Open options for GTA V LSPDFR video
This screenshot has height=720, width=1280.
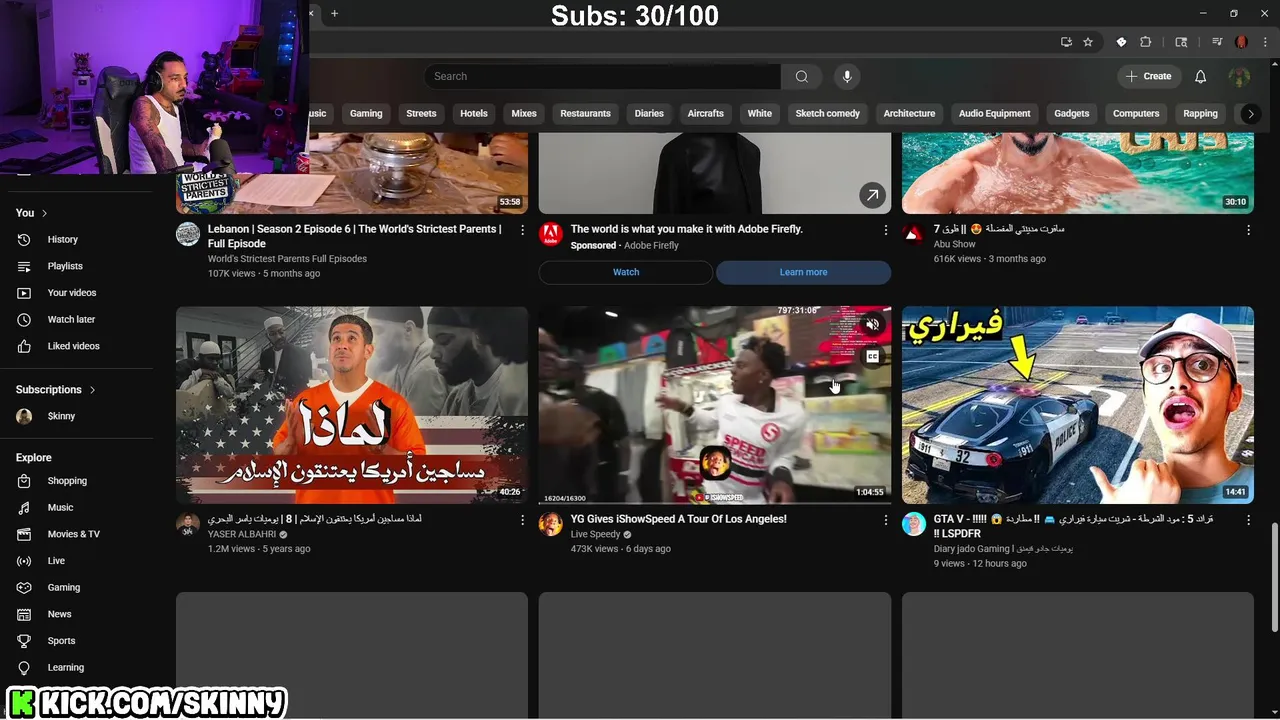coord(1248,520)
